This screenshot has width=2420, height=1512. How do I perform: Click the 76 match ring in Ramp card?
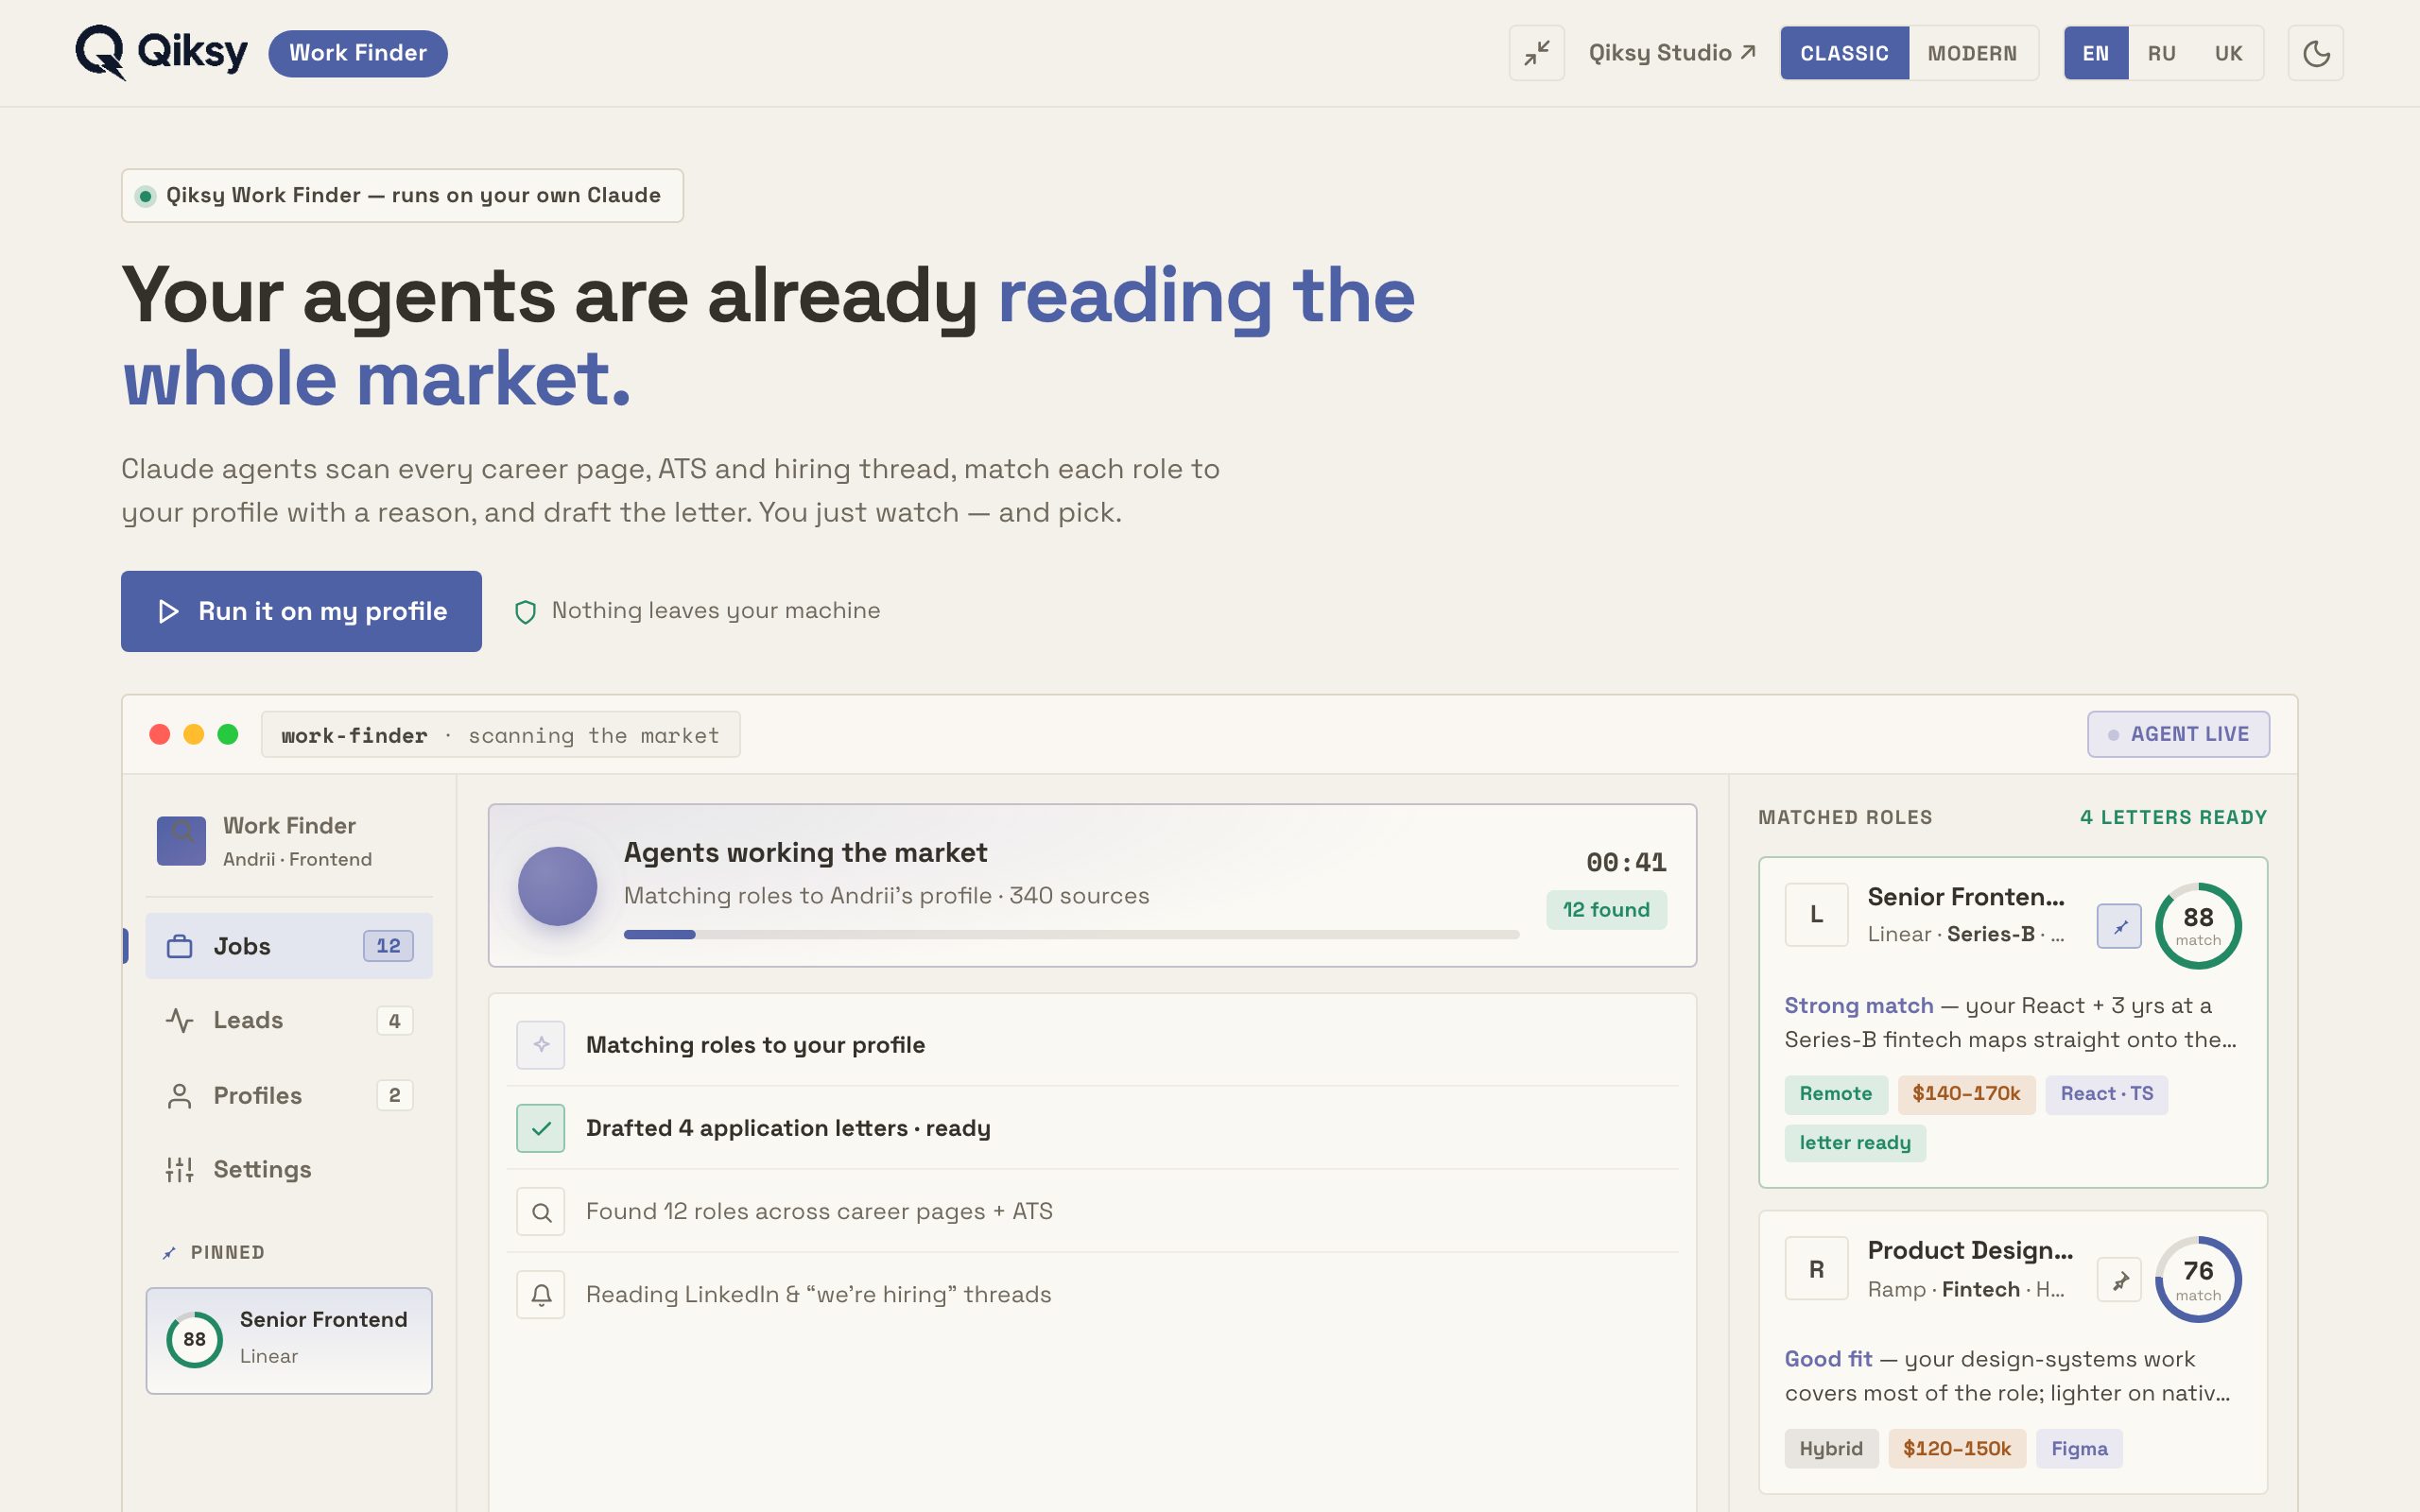click(x=2198, y=1280)
